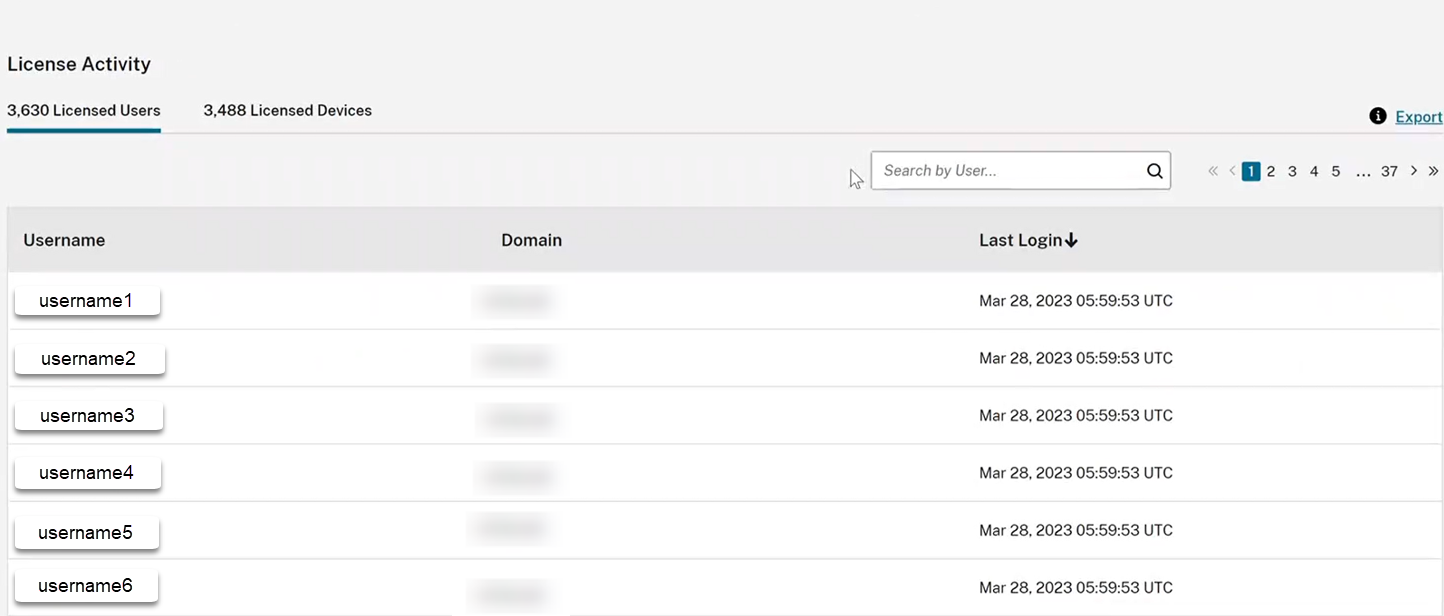
Task: Go to page 3
Action: [x=1292, y=171]
